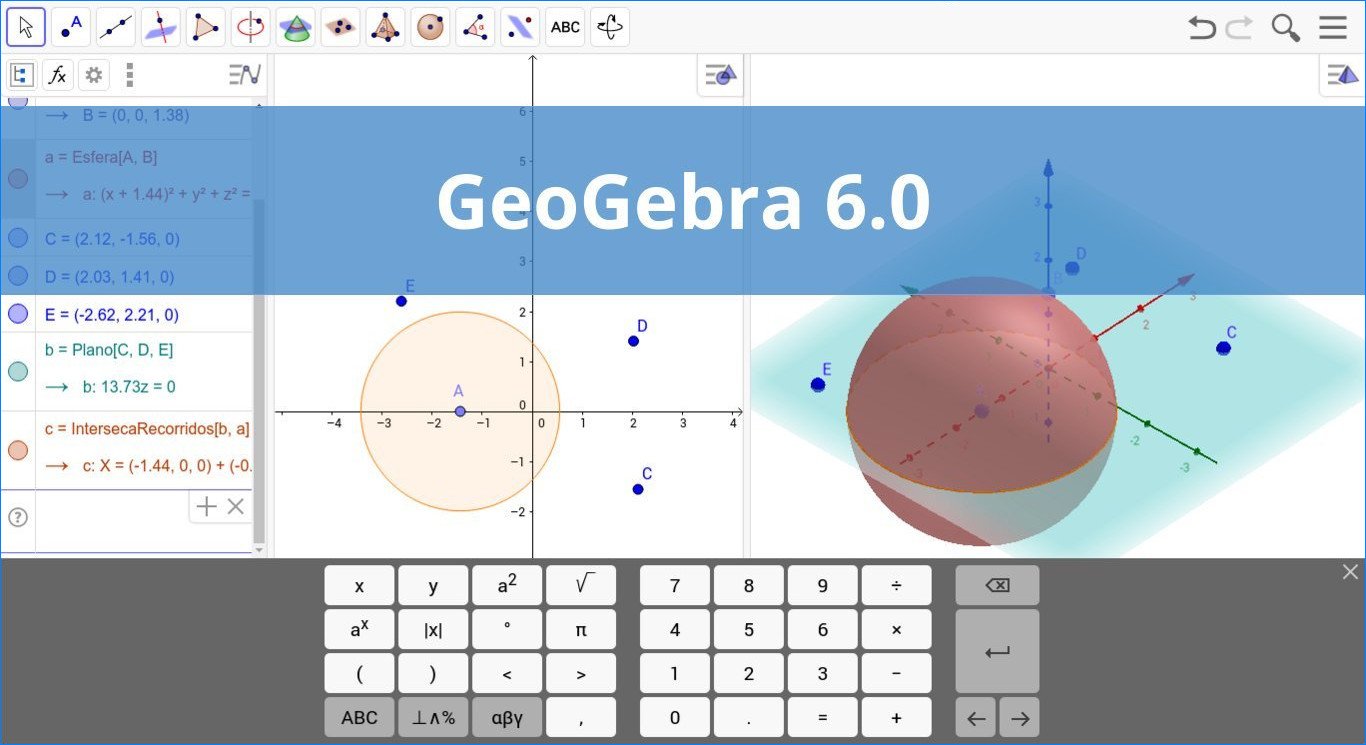The height and width of the screenshot is (745, 1366).
Task: Select the Move tool
Action: 25,27
